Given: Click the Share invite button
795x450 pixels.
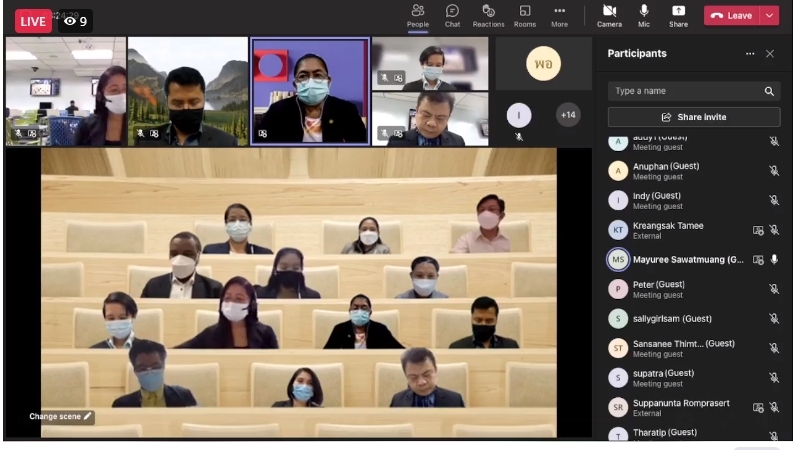Looking at the screenshot, I should (x=694, y=117).
